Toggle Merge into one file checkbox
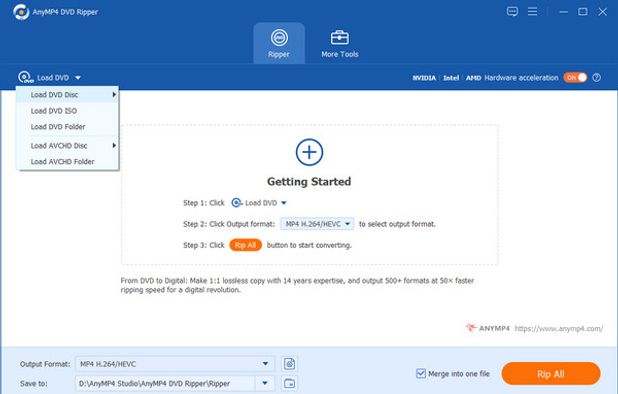 pyautogui.click(x=421, y=373)
